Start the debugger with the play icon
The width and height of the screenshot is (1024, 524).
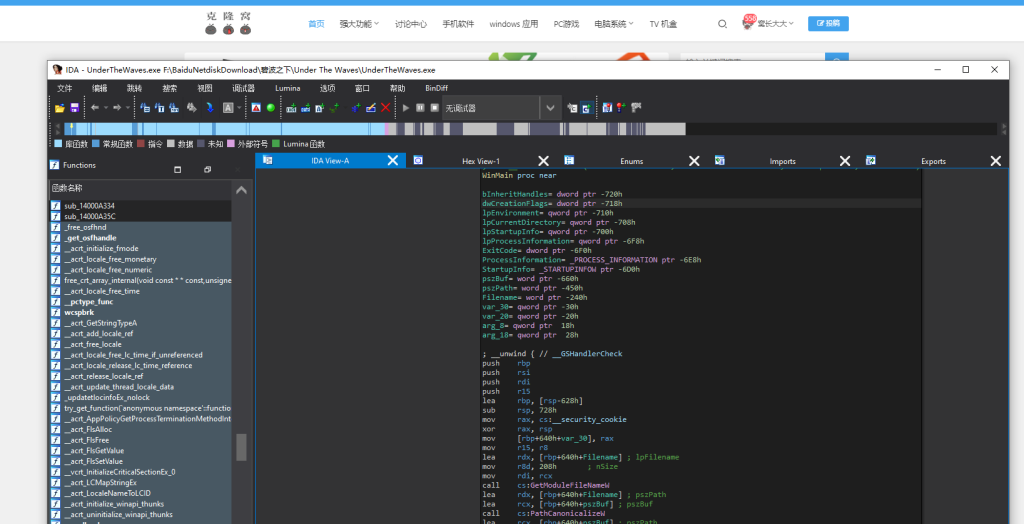(406, 108)
